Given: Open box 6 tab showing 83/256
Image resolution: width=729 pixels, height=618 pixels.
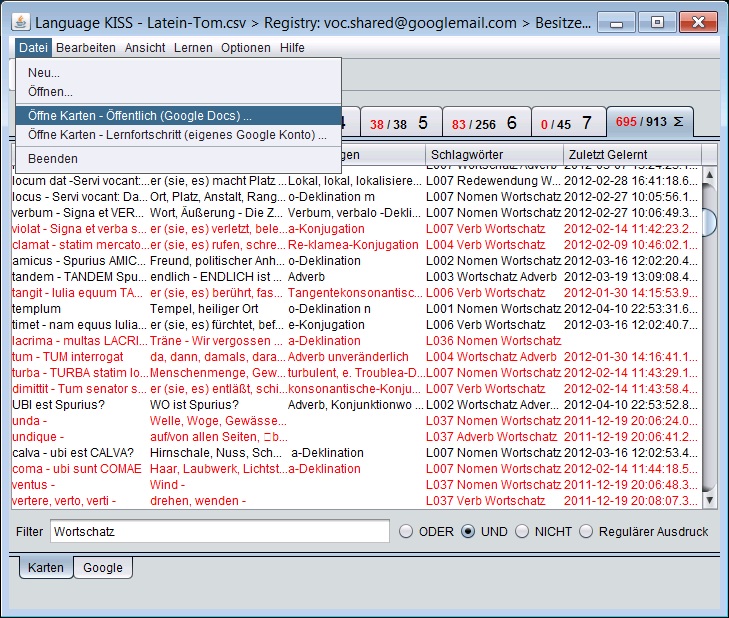Looking at the screenshot, I should 486,123.
